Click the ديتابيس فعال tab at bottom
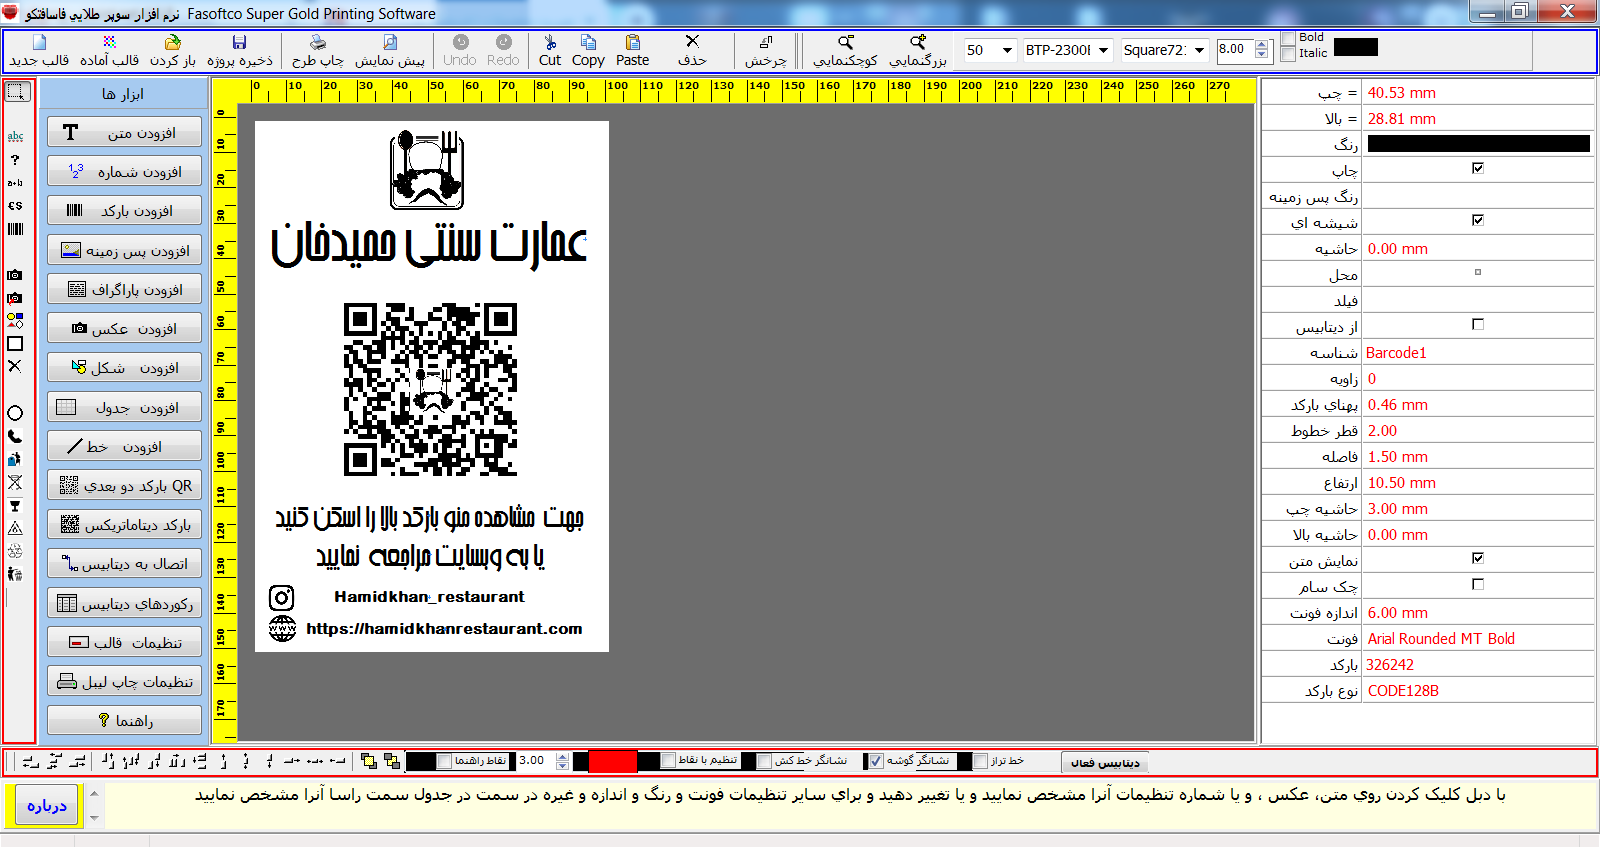 click(1105, 763)
